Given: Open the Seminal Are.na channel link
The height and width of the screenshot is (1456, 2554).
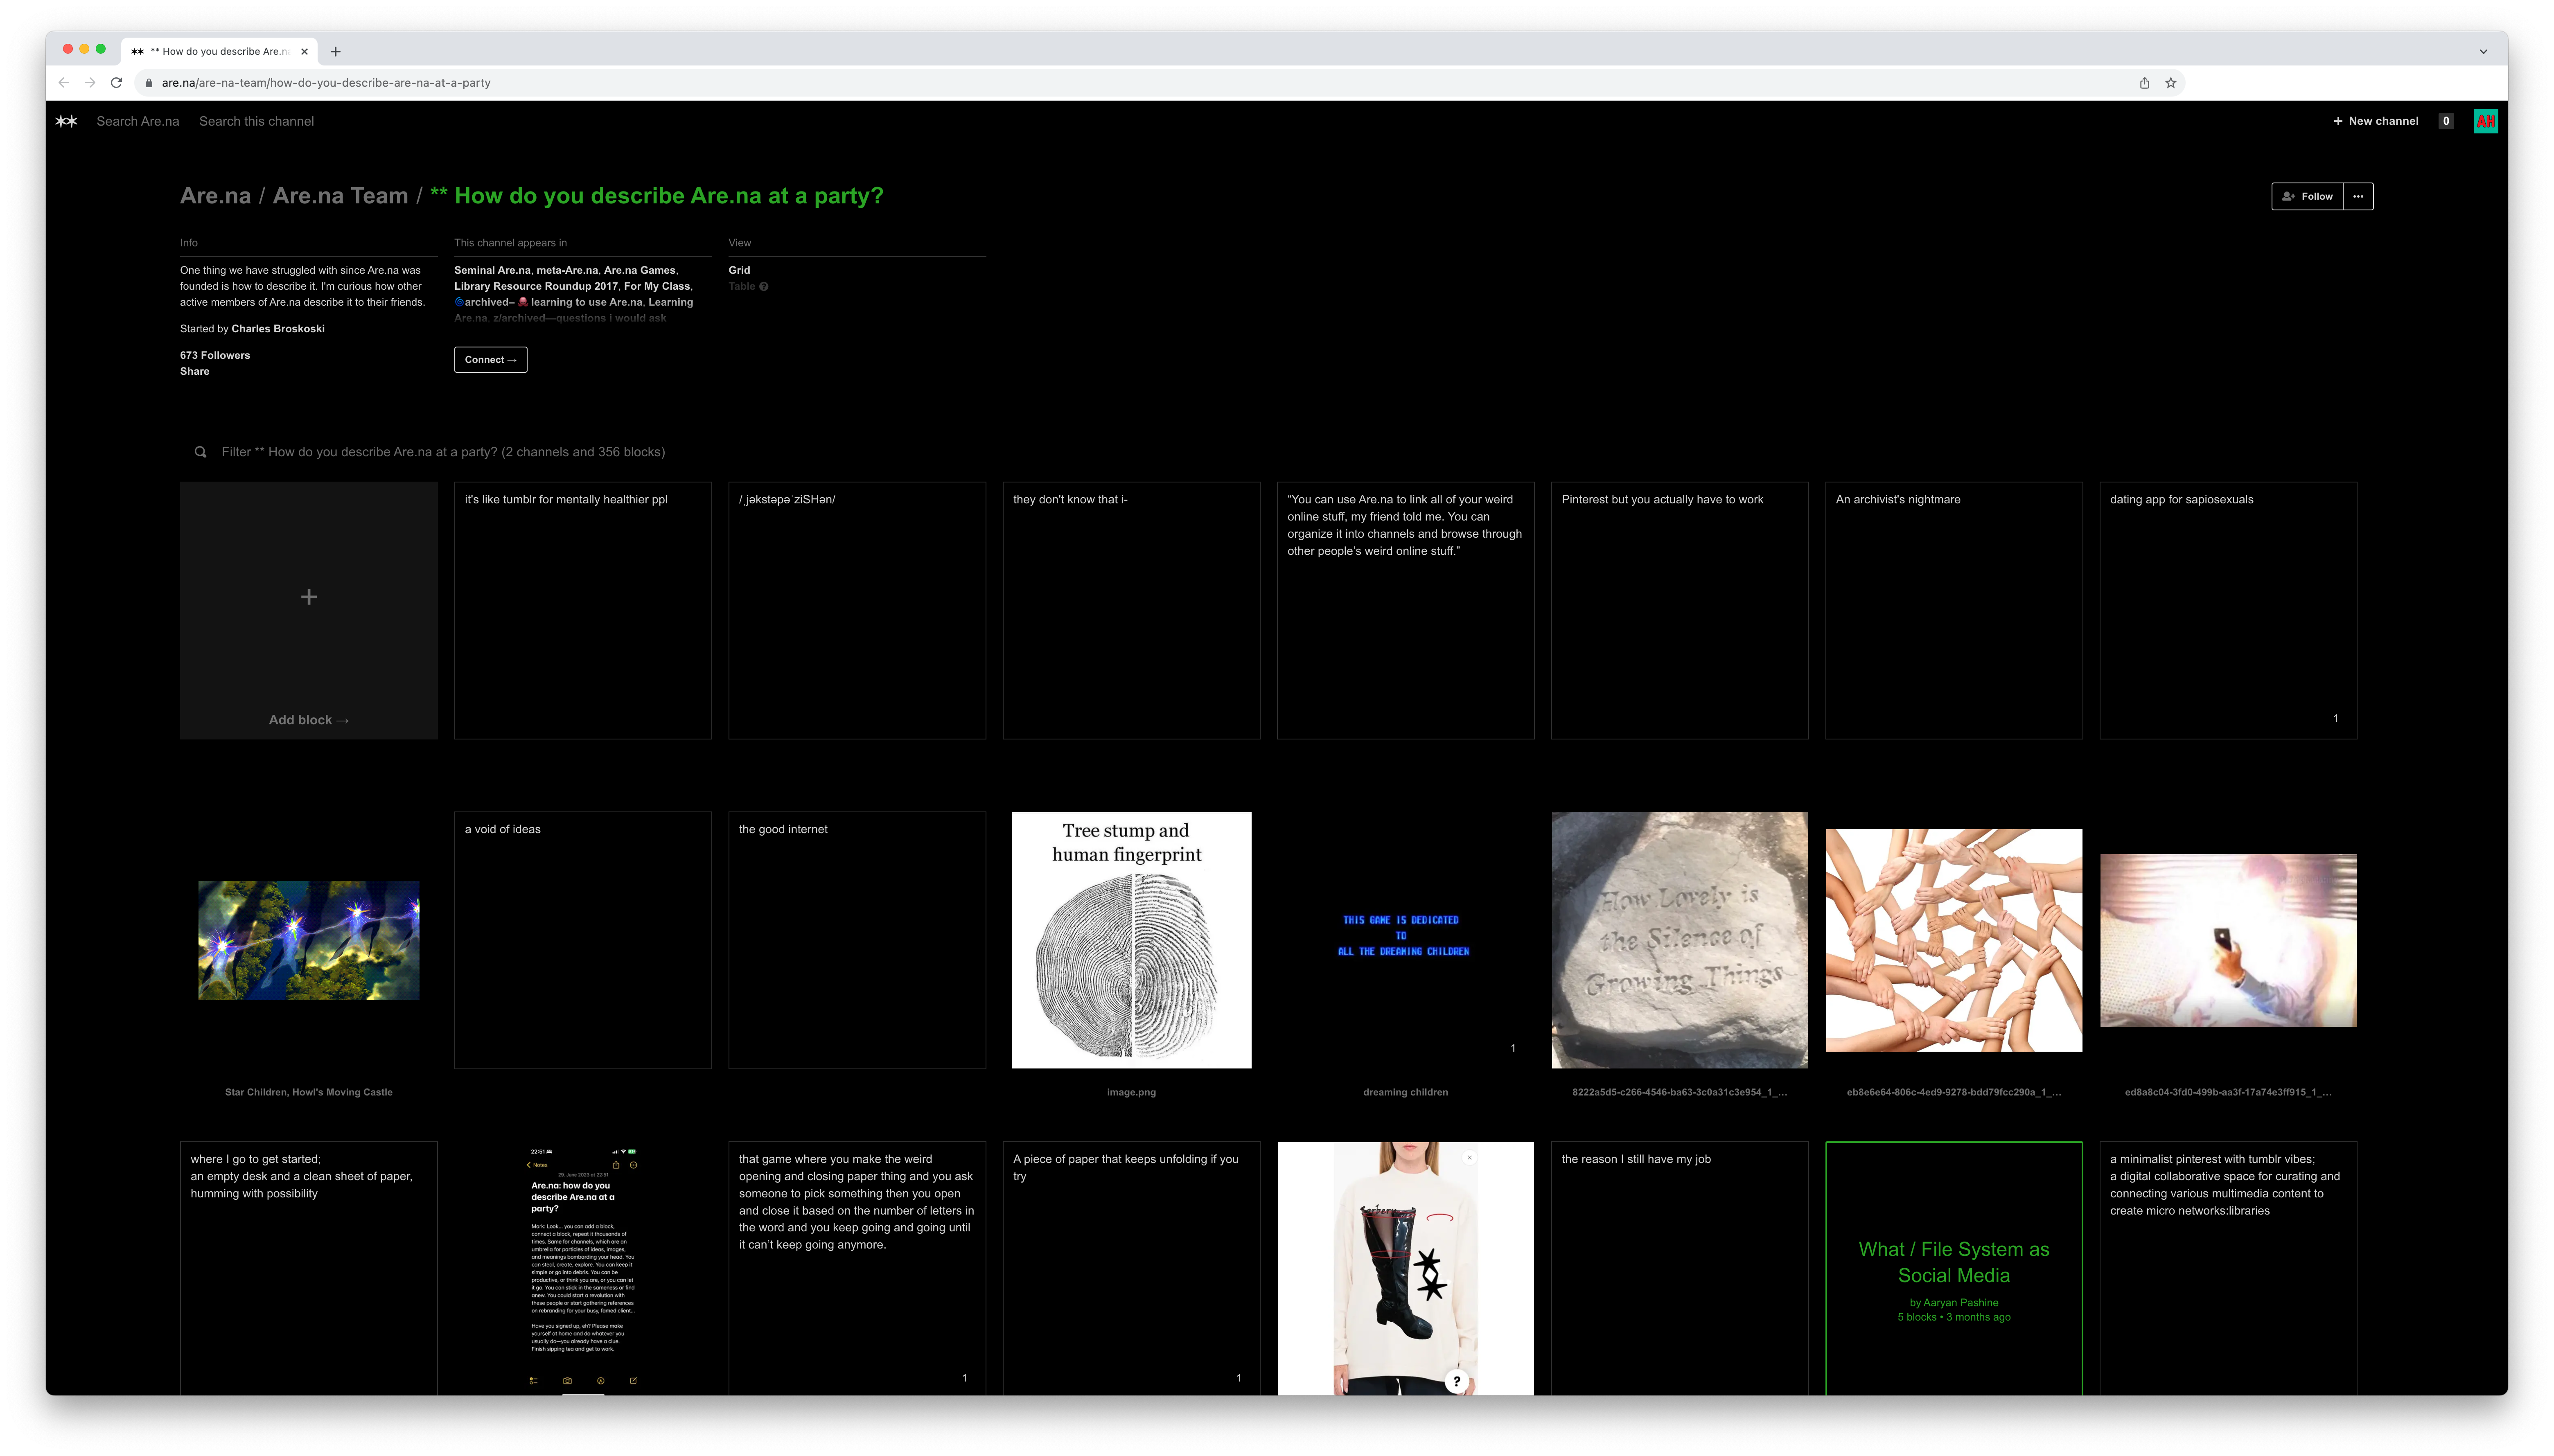Looking at the screenshot, I should [x=492, y=270].
